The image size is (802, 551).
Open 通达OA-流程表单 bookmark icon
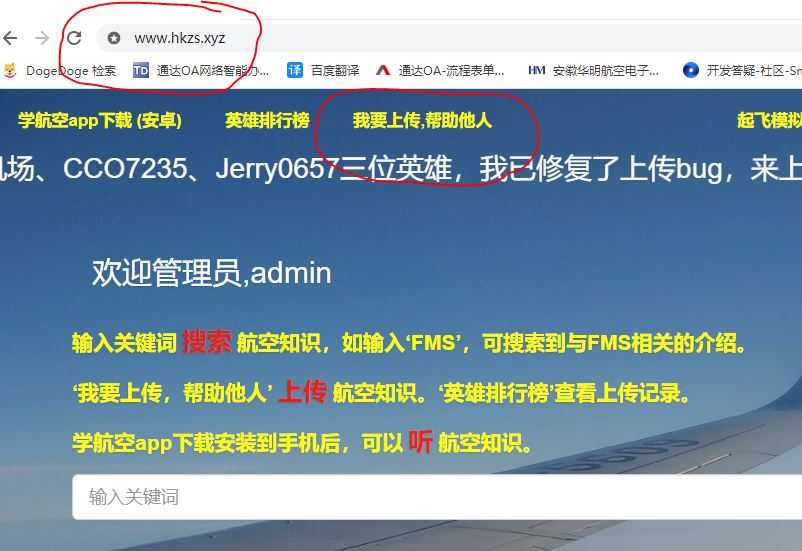tap(383, 70)
